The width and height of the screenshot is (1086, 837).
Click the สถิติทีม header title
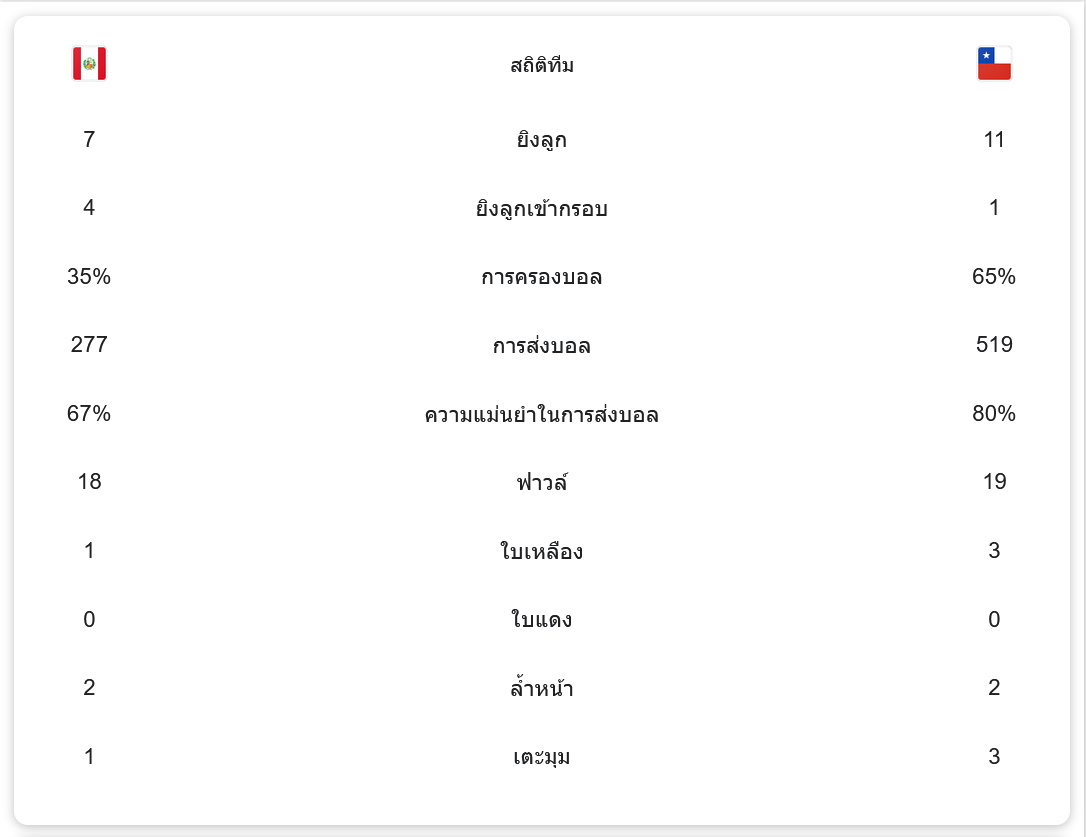[542, 66]
